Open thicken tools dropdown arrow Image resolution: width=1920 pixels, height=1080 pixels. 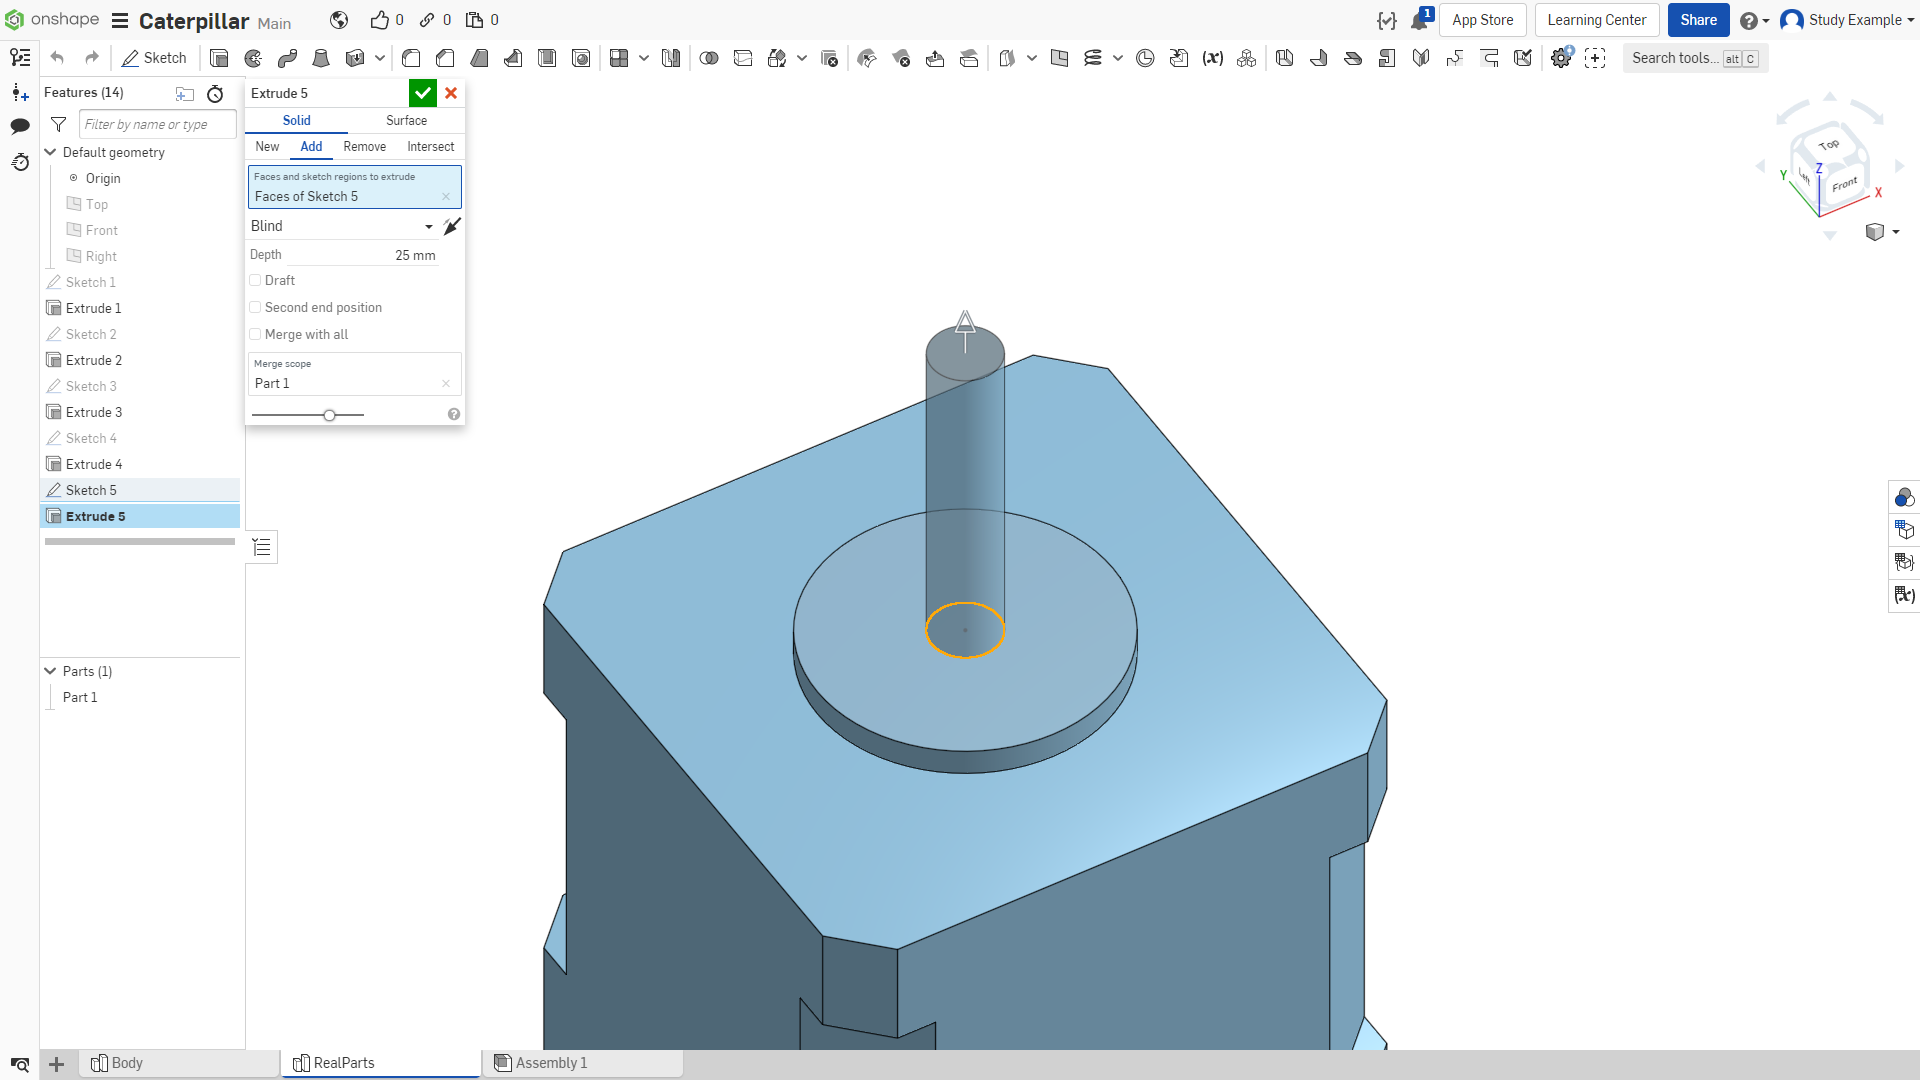[380, 58]
